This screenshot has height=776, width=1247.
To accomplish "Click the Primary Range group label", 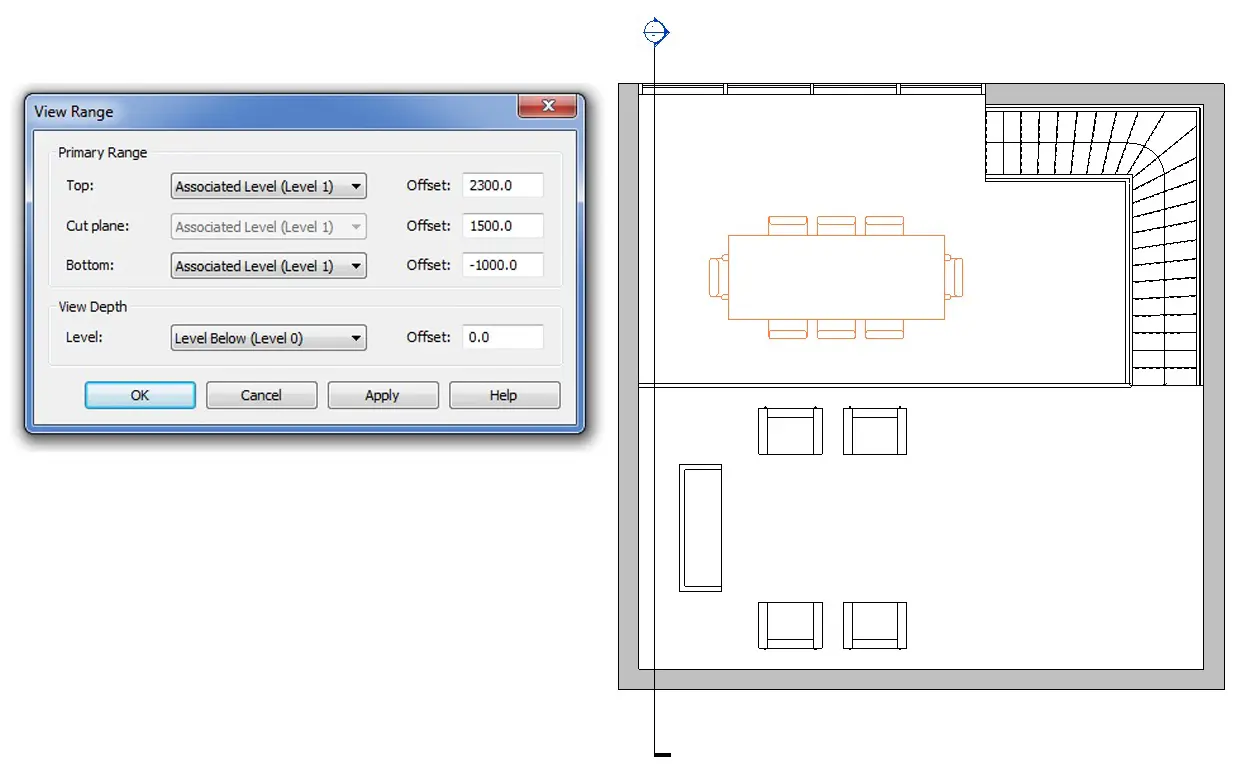I will click(102, 153).
